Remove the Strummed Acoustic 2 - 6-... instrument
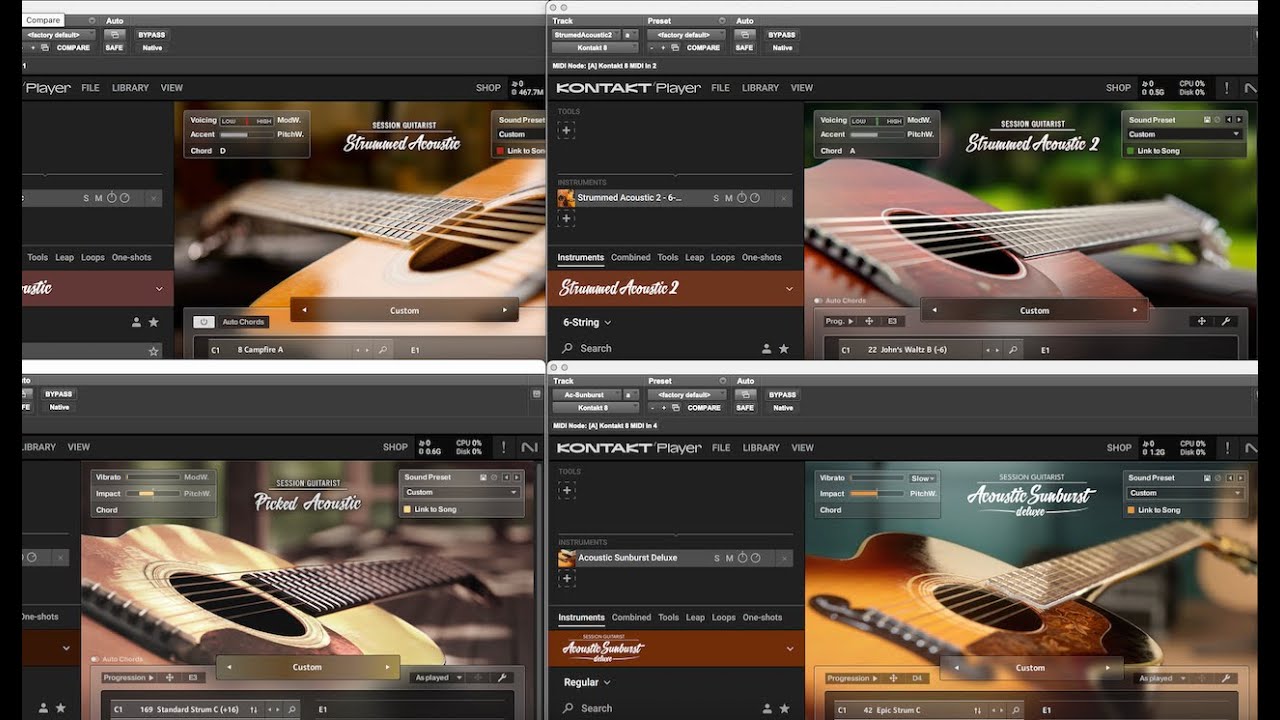The width and height of the screenshot is (1280, 720). tap(783, 198)
